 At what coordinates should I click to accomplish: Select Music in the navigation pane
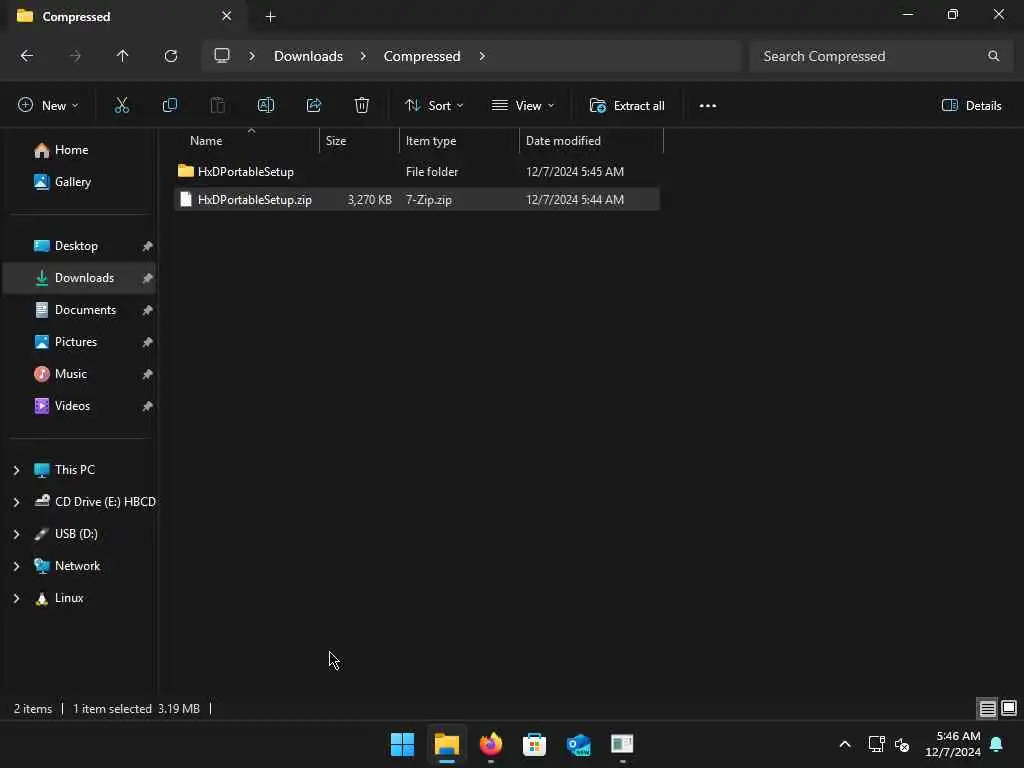pos(80,374)
